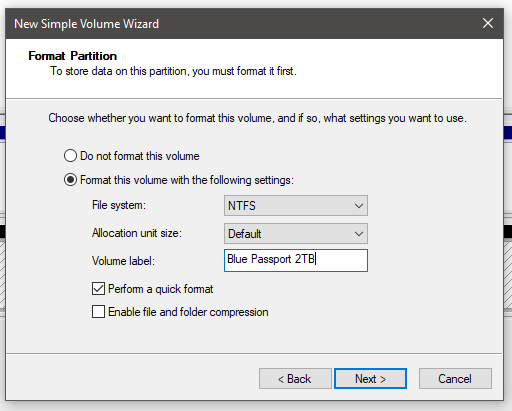
Task: Click the Do not format this volume label text
Action: (x=140, y=156)
